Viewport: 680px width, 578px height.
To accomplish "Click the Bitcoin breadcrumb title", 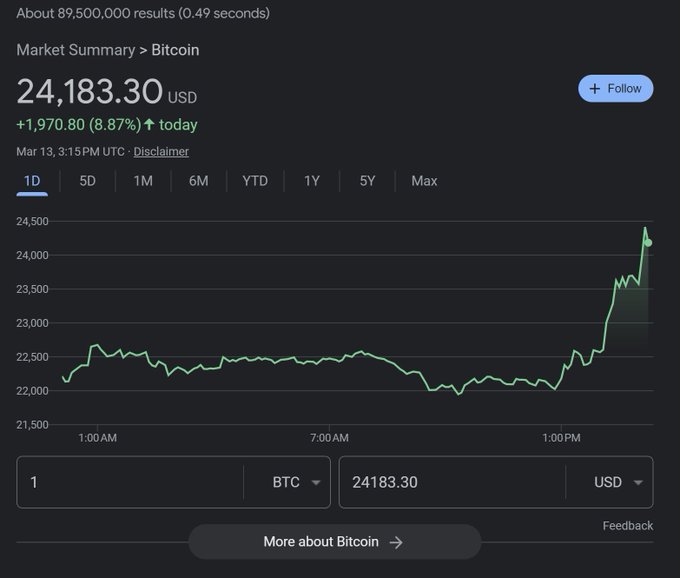I will [x=175, y=50].
